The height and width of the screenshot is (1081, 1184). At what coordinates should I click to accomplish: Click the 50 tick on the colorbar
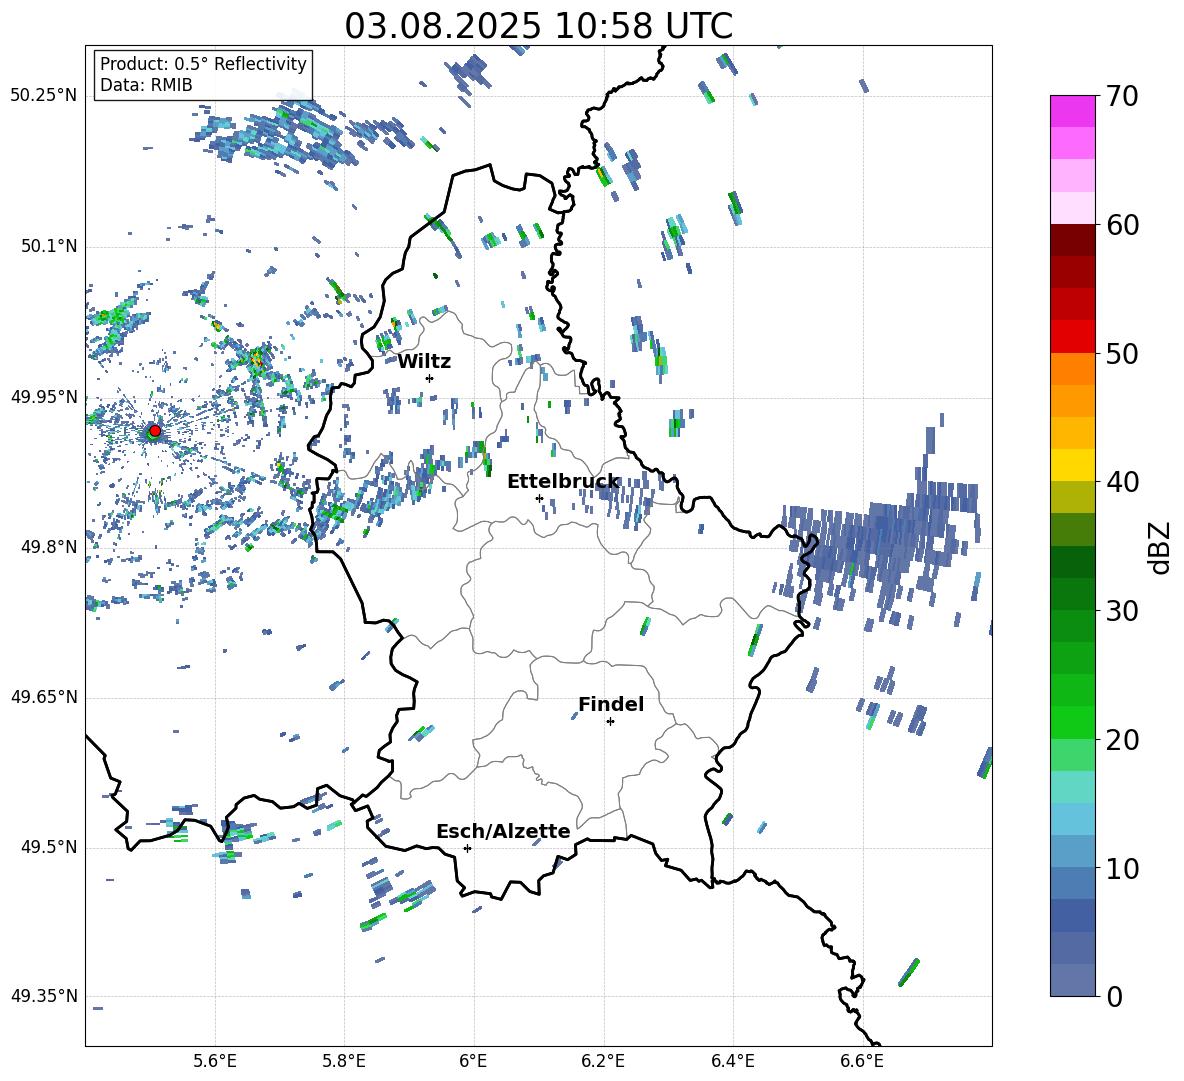coord(1122,353)
